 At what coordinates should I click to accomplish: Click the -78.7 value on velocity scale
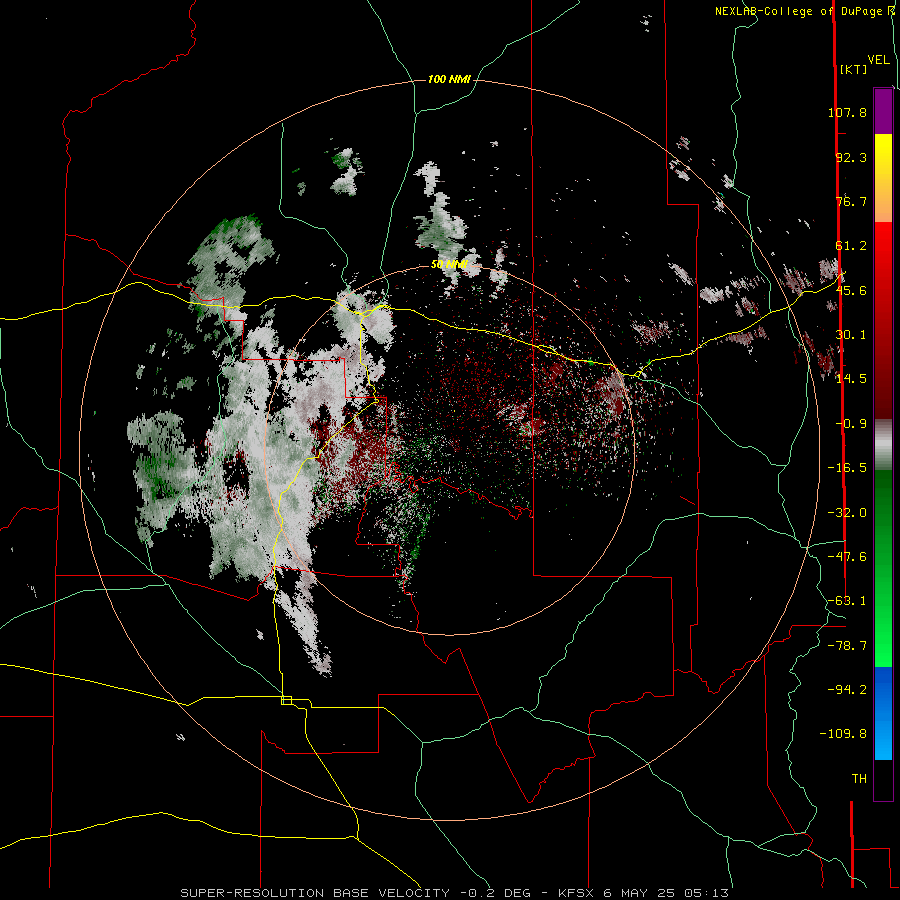click(x=847, y=646)
